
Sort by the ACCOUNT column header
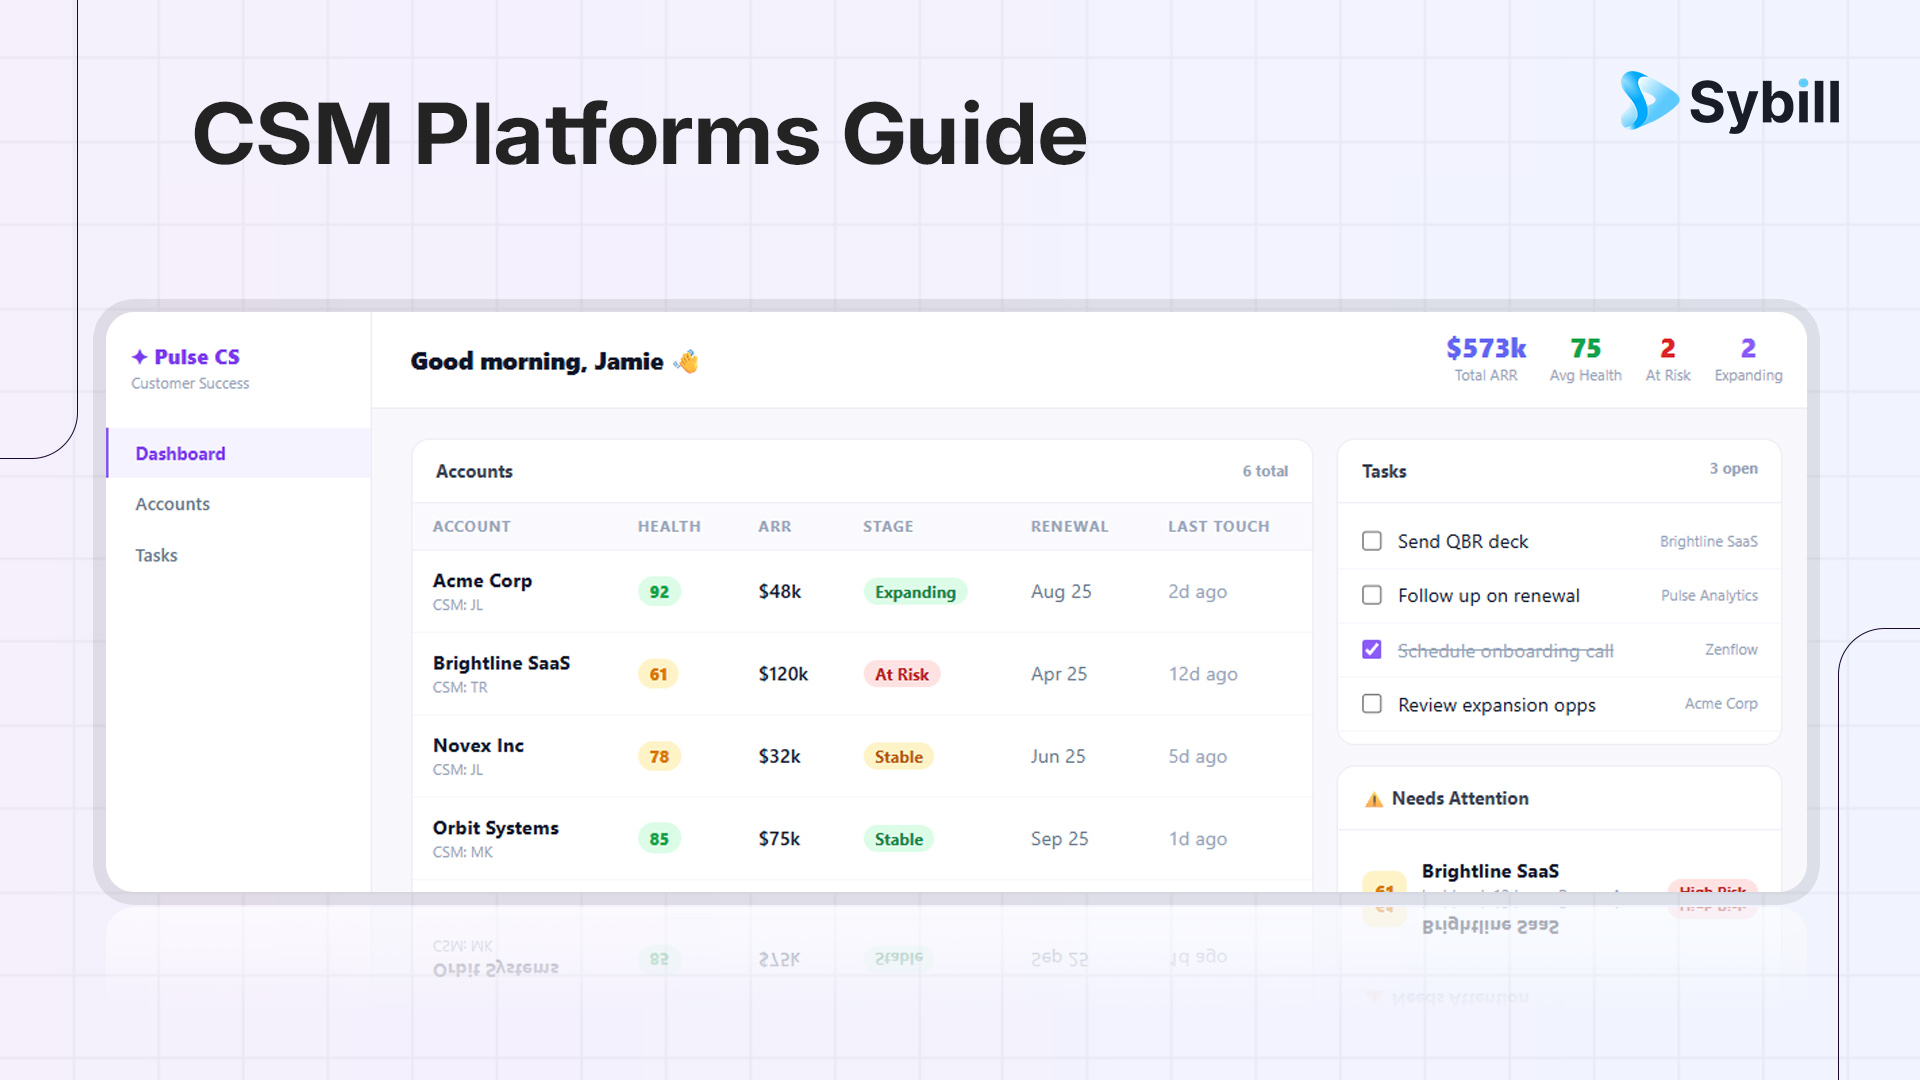471,526
